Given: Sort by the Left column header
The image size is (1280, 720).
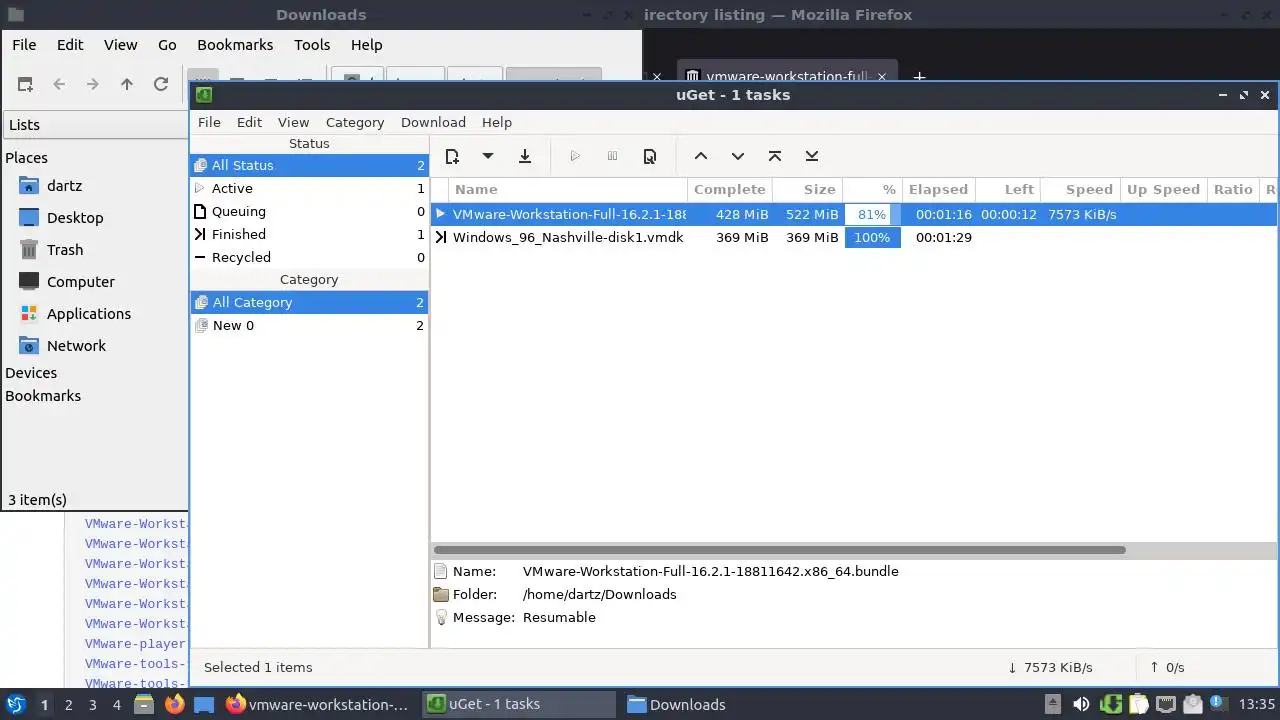Looking at the screenshot, I should (x=1008, y=189).
